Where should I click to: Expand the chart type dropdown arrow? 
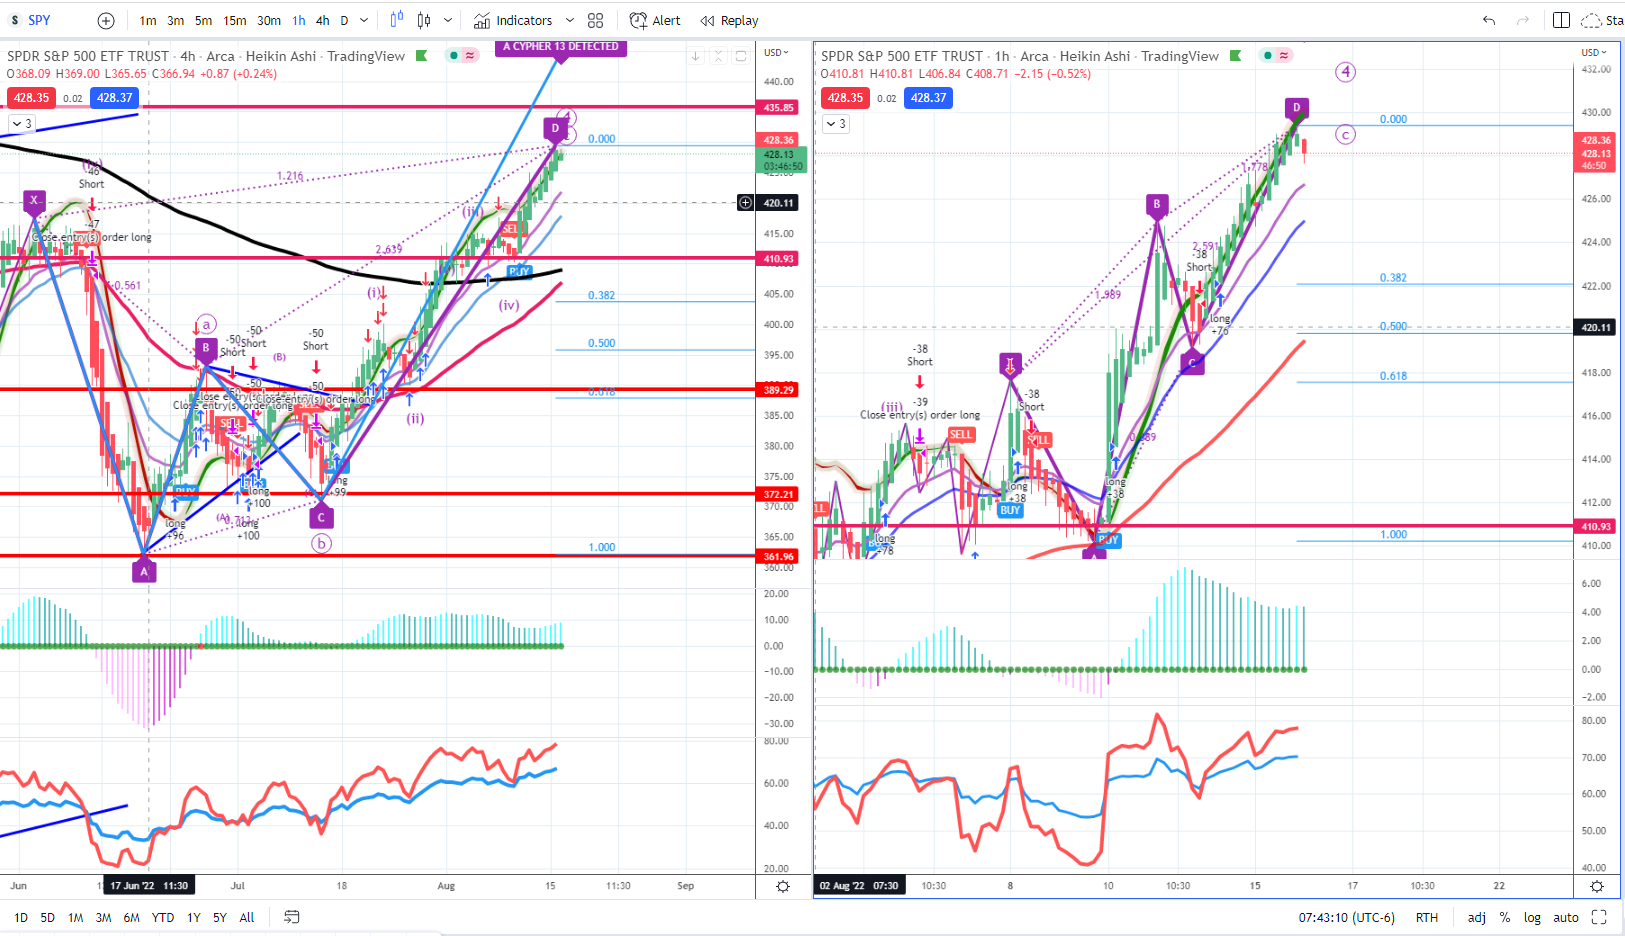448,20
